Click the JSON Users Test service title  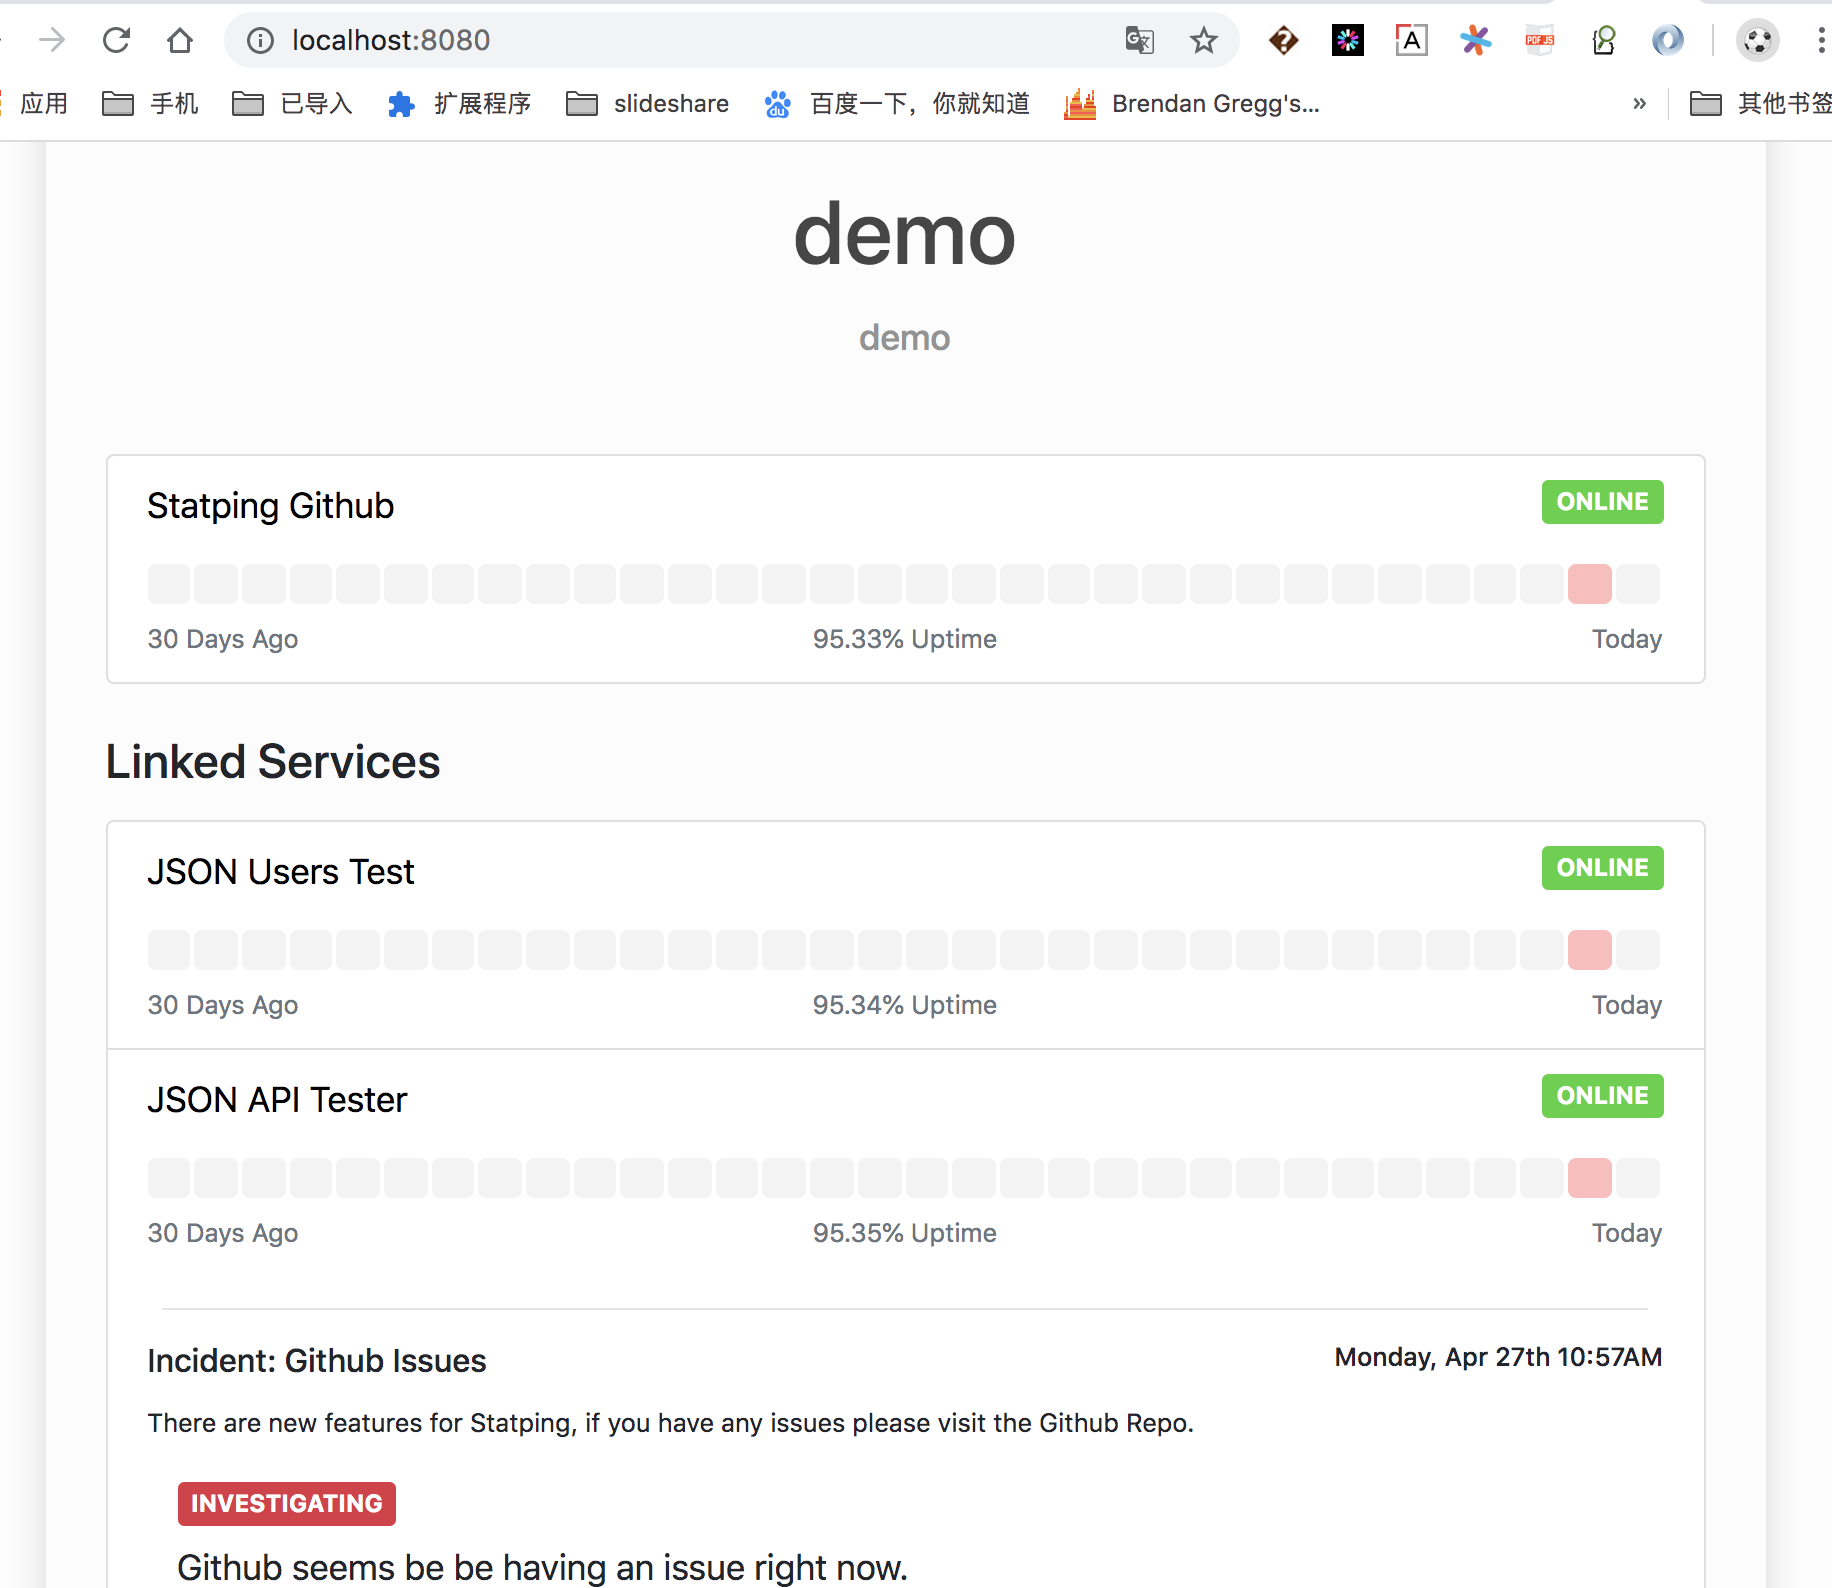(281, 872)
